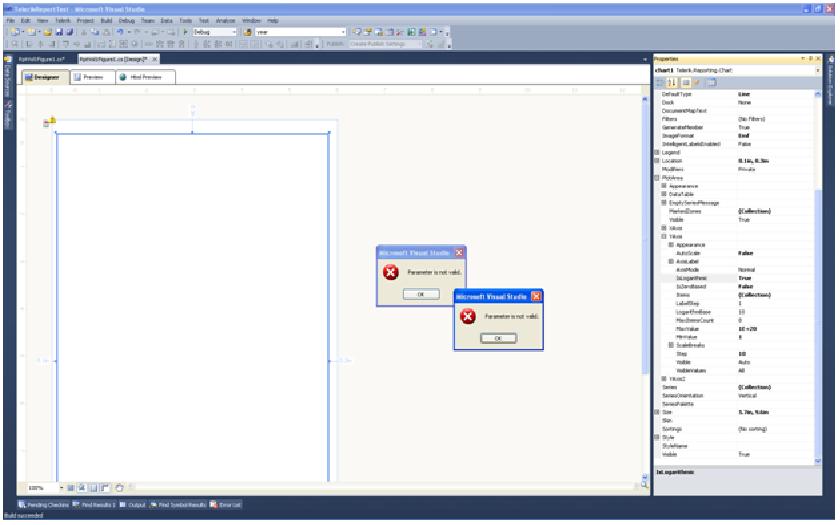
Task: Click the New Project toolbar icon
Action: tap(15, 32)
